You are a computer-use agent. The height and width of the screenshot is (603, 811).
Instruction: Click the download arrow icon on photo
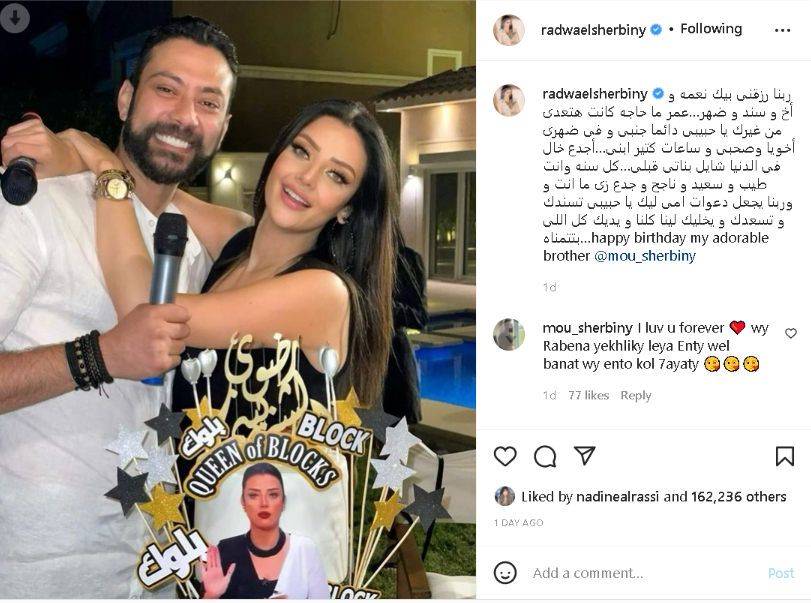(x=14, y=18)
